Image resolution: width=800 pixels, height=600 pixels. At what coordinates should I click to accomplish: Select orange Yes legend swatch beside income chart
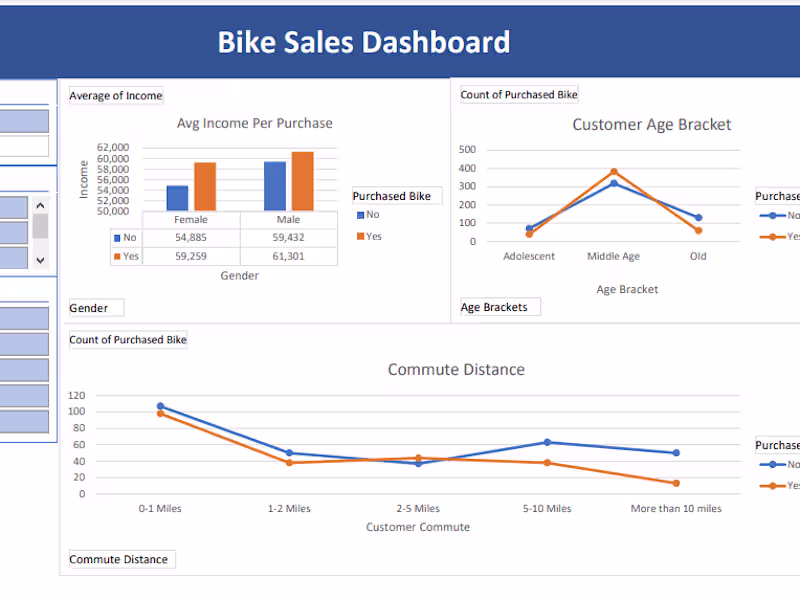[x=360, y=237]
